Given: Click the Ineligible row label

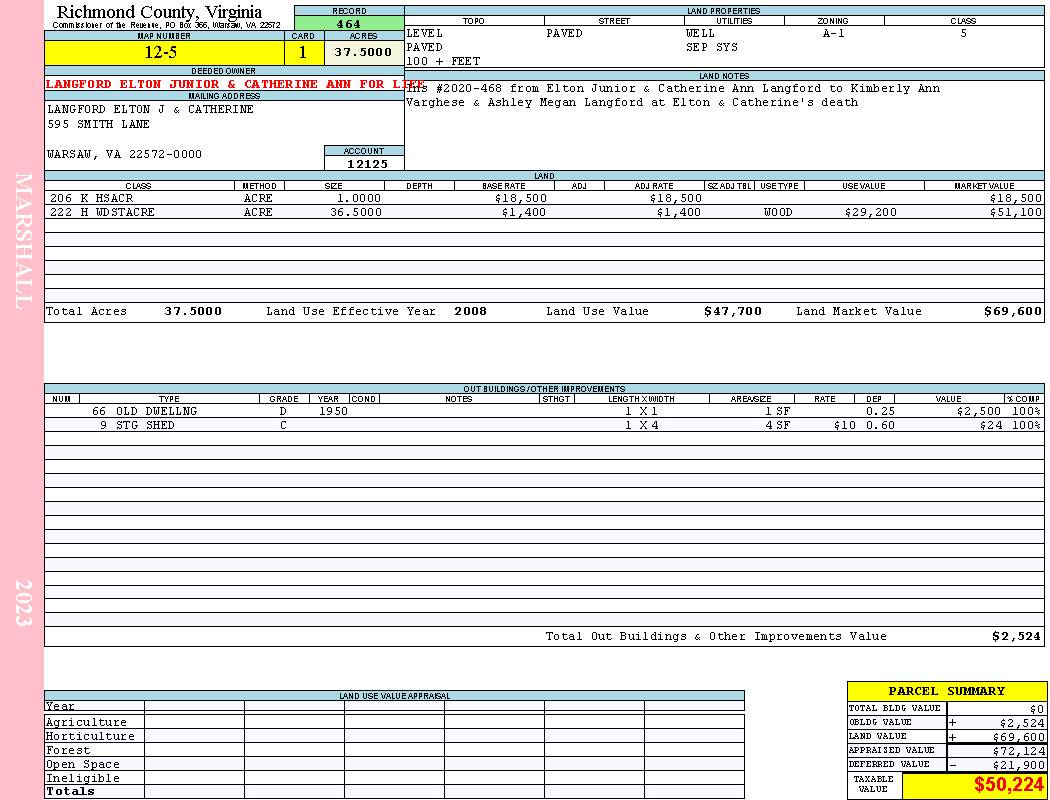Looking at the screenshot, I should point(83,779).
